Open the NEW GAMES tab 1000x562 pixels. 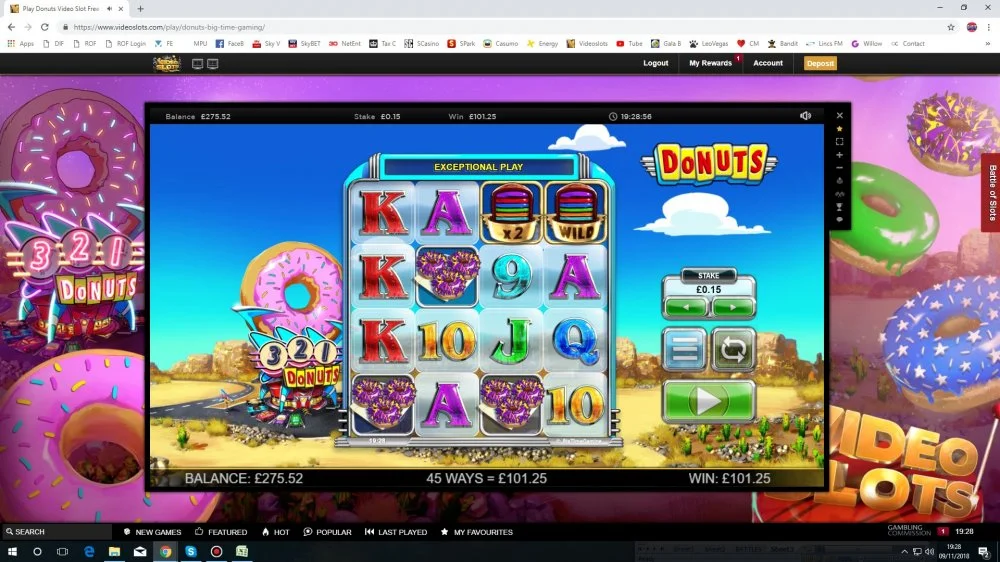click(152, 531)
